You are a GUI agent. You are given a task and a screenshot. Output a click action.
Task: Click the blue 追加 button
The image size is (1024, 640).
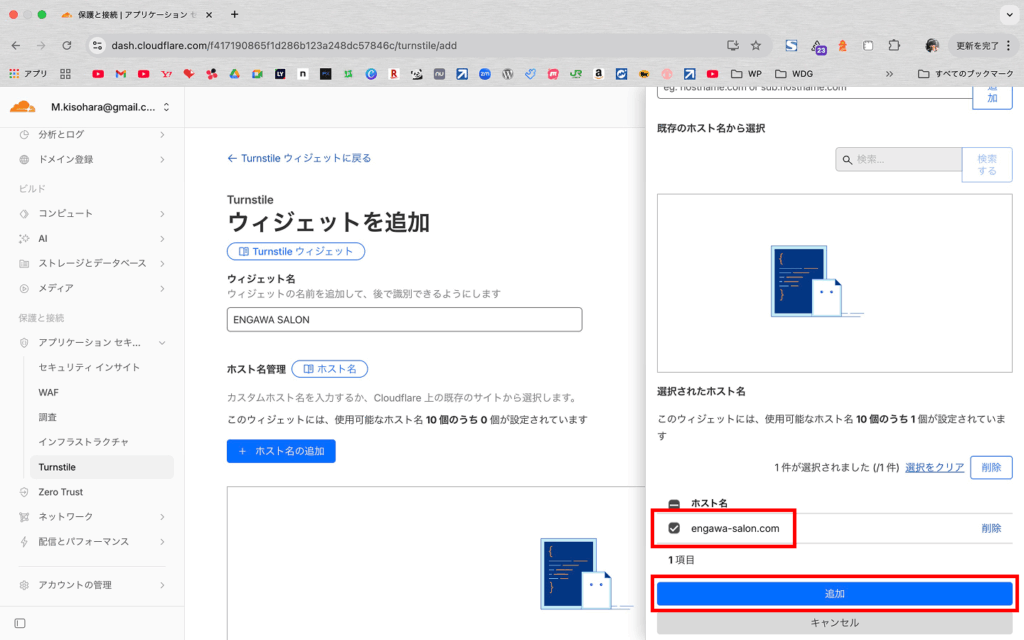pos(835,593)
